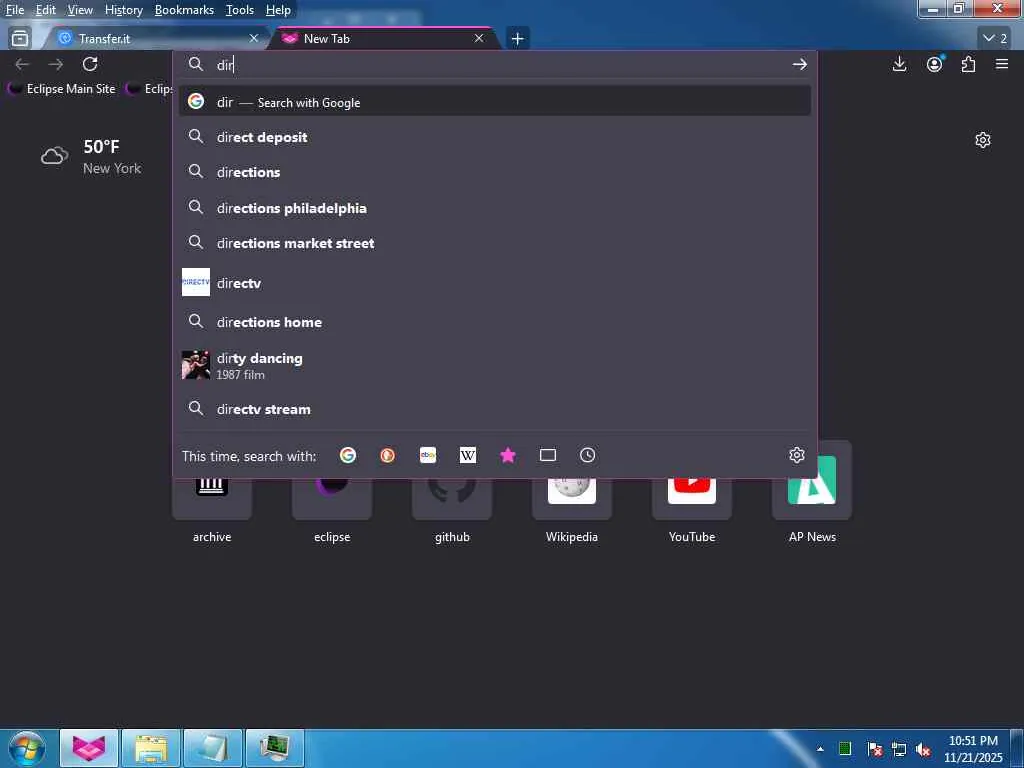Viewport: 1024px width, 768px height.
Task: Search bookmarks using the star icon
Action: point(507,455)
